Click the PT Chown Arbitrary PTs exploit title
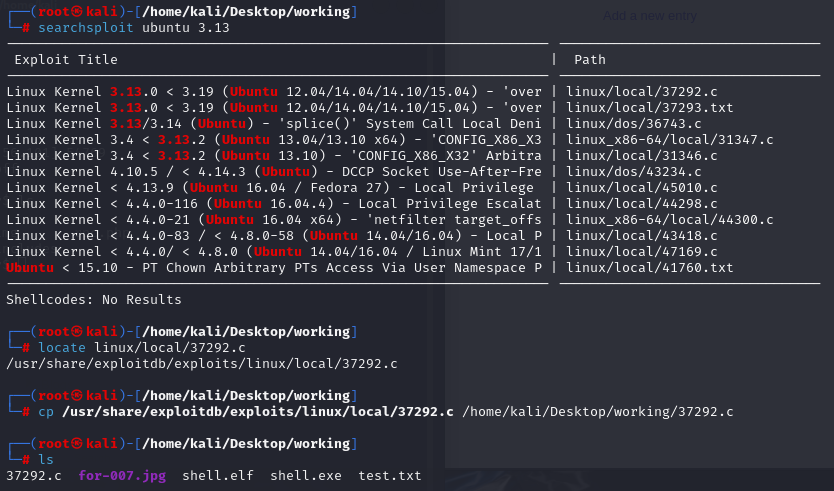Screen dimensions: 834x491 (x=274, y=267)
